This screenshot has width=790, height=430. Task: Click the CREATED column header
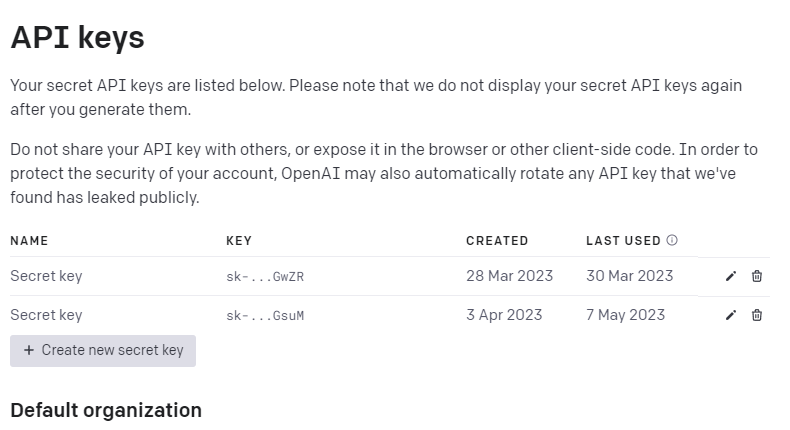(x=497, y=241)
